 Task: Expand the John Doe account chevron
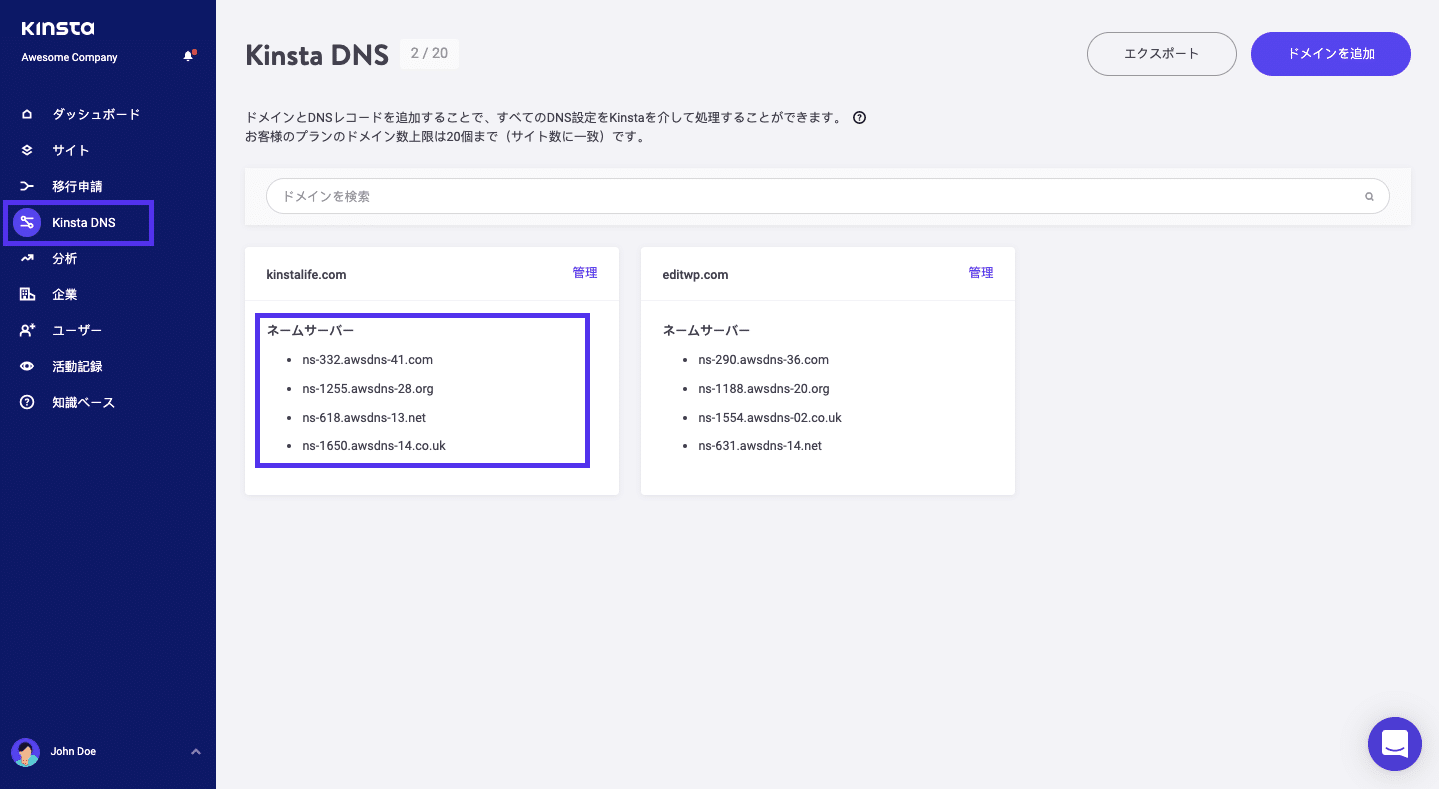point(196,751)
